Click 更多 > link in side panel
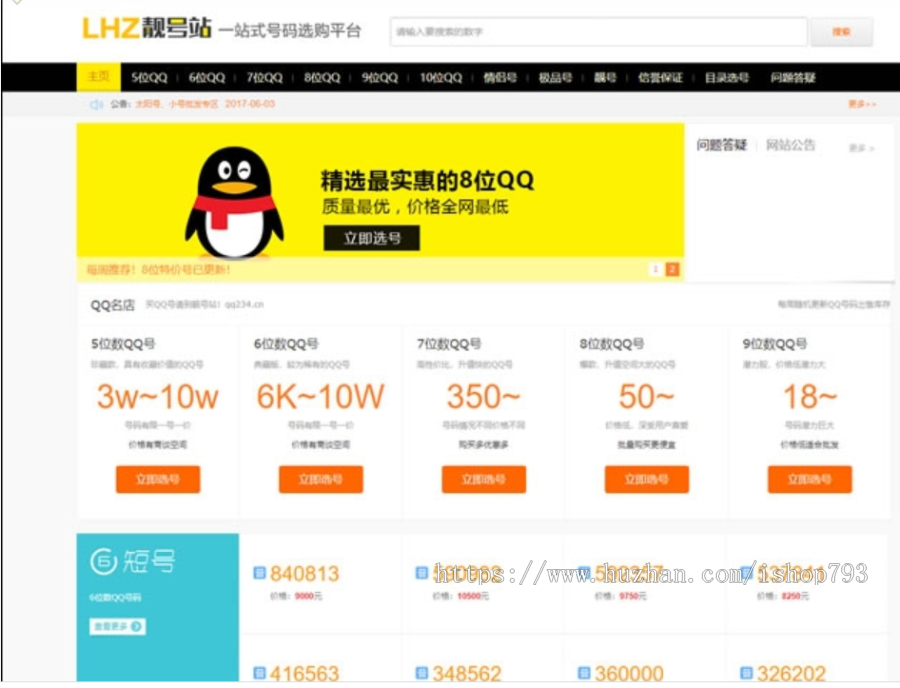Screen dimensions: 900x688 point(862,148)
